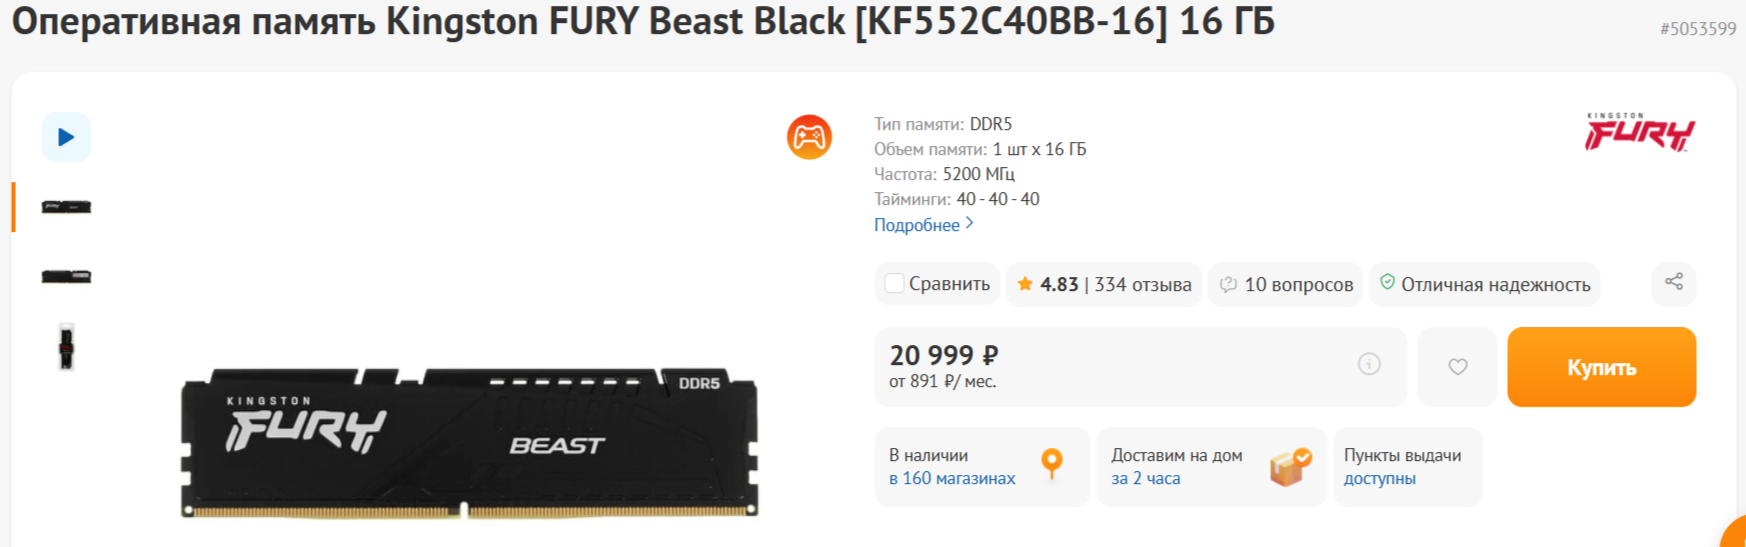Image resolution: width=1746 pixels, height=547 pixels.
Task: Select the second RAM thumbnail
Action: tap(66, 276)
